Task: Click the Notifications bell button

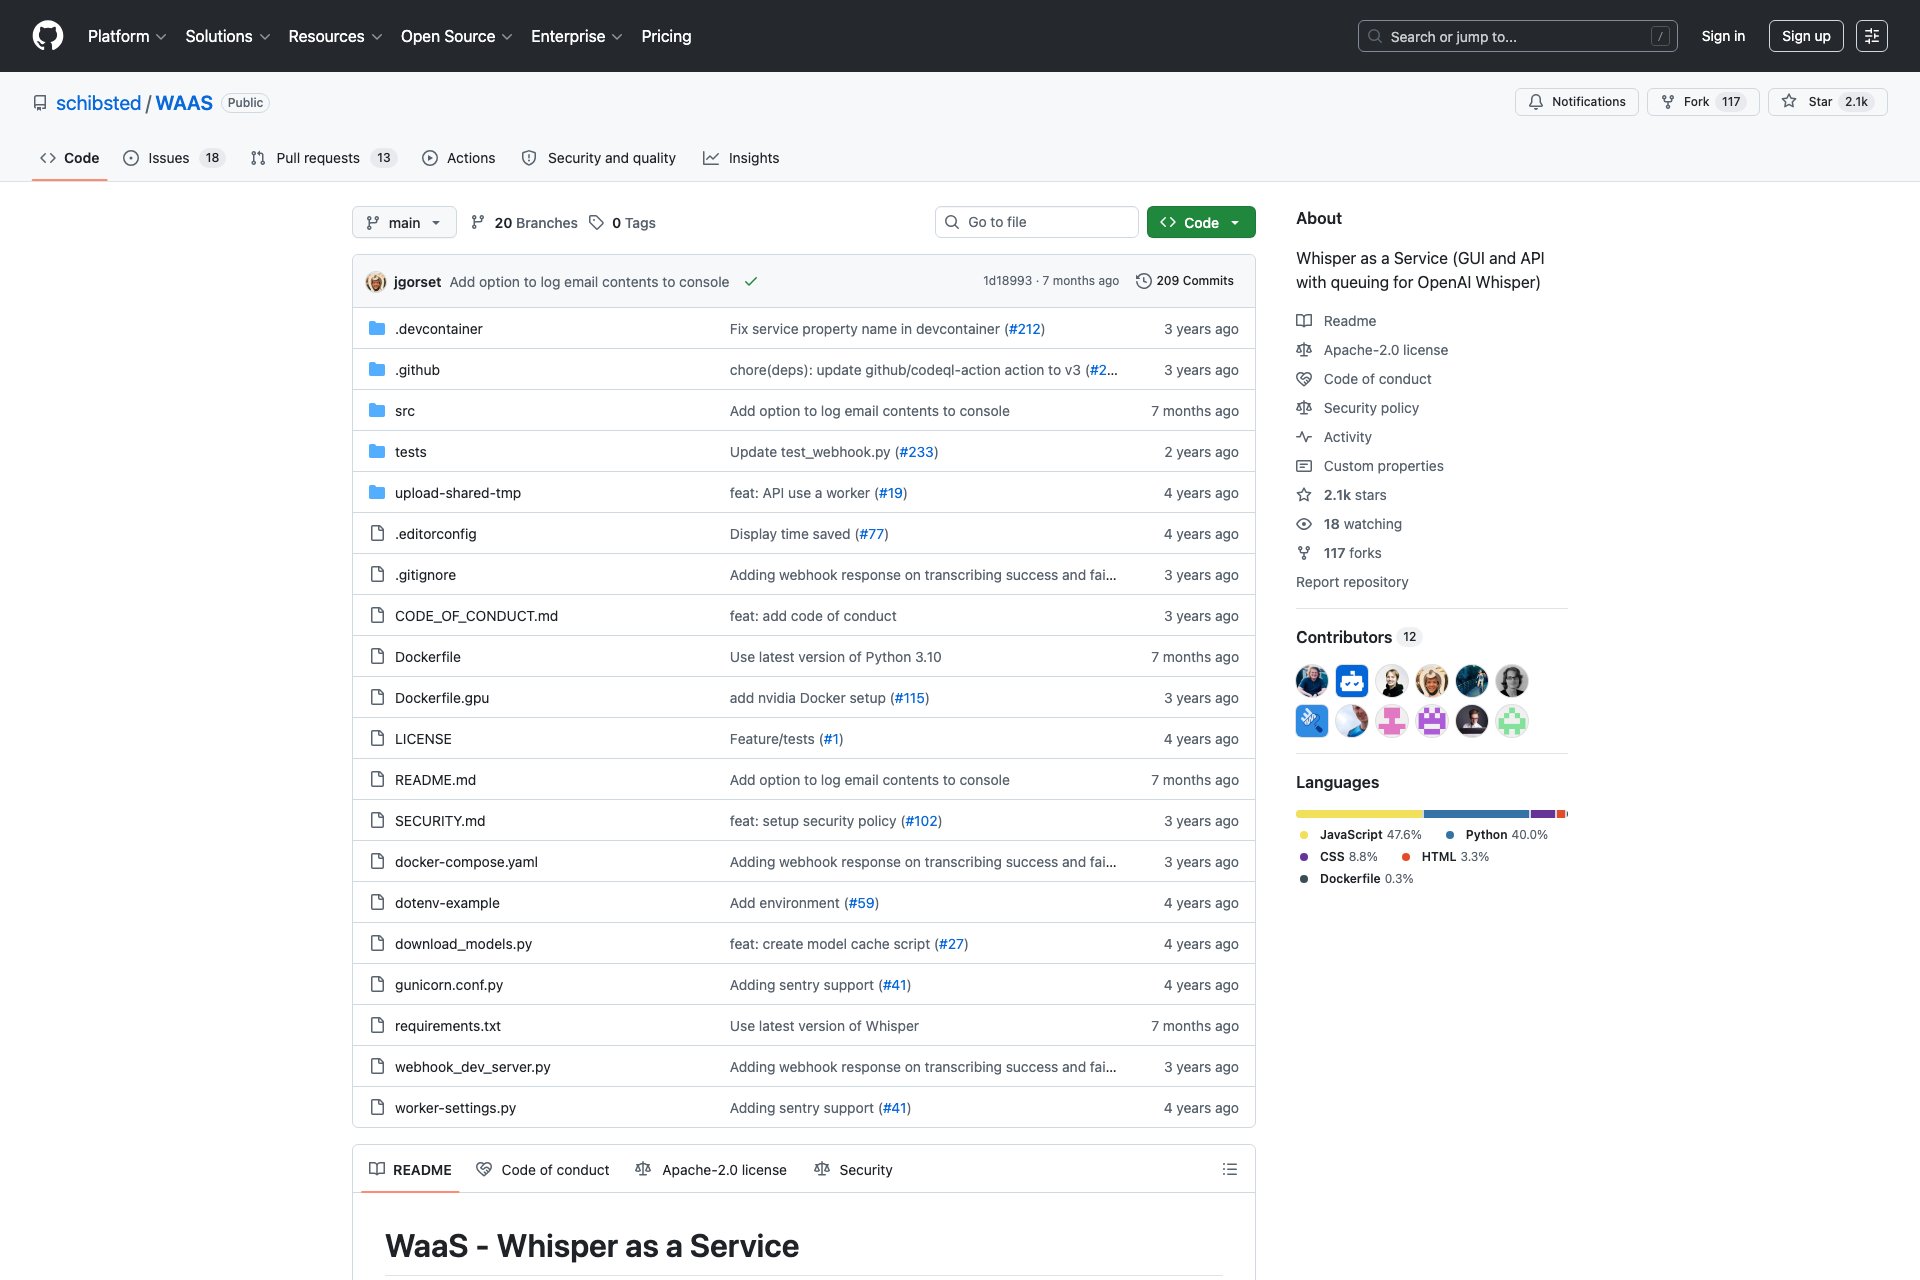Action: point(1576,102)
